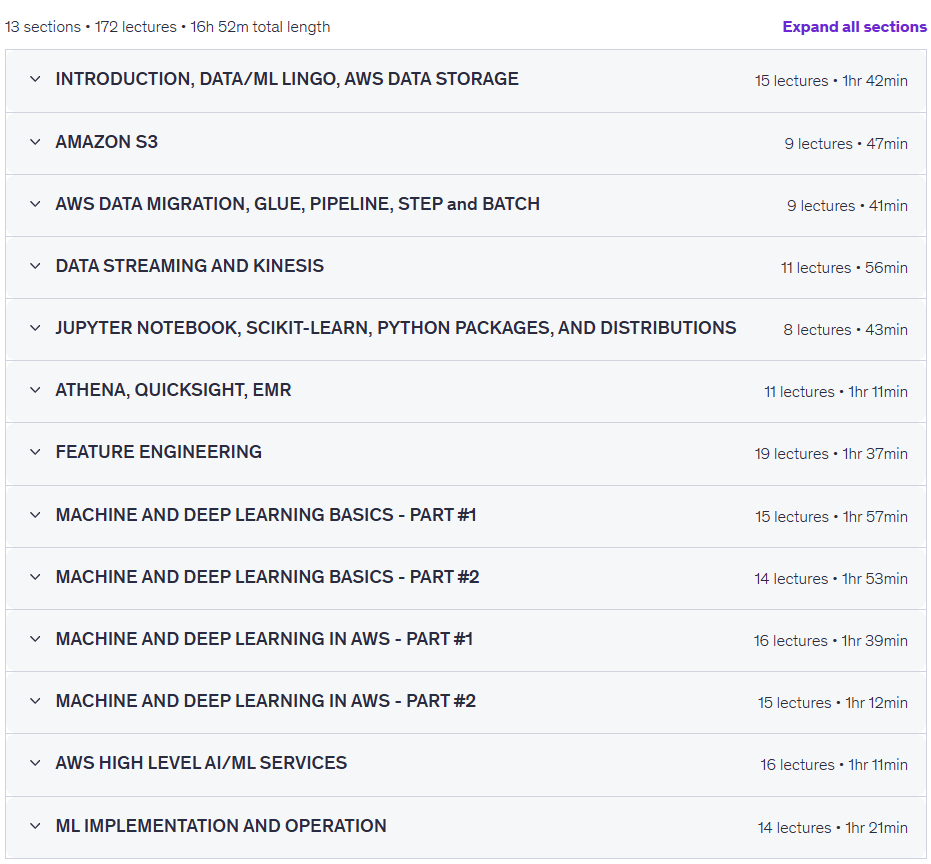Open ATHENA, QUICKSIGHT, EMR title

pos(173,390)
